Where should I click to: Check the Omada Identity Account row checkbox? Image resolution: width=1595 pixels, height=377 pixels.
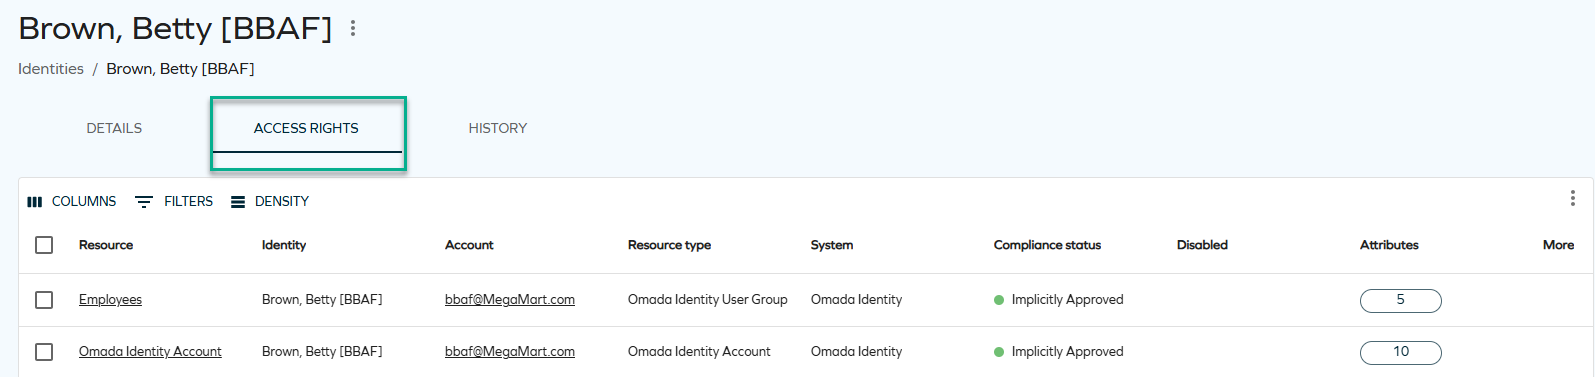(x=44, y=352)
